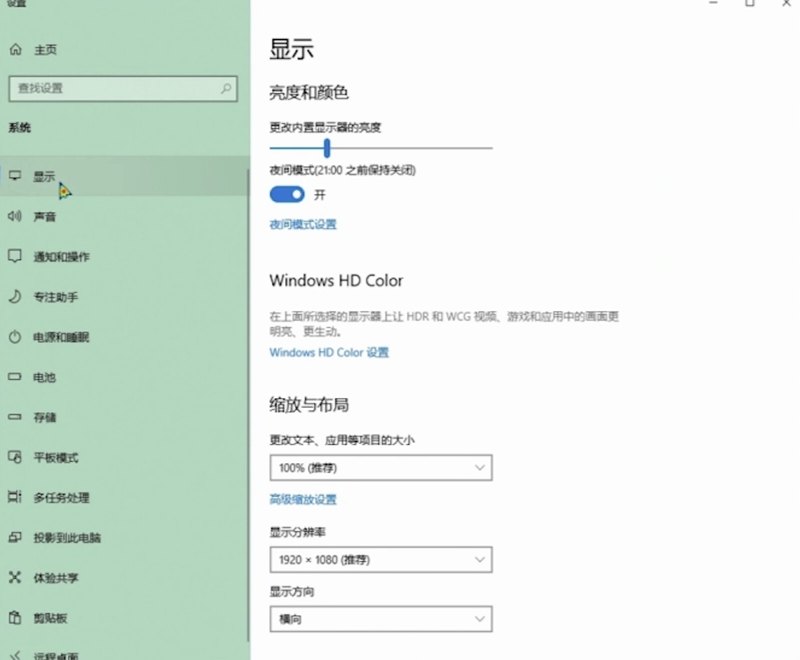Click the 显示分辨率 label

point(297,532)
